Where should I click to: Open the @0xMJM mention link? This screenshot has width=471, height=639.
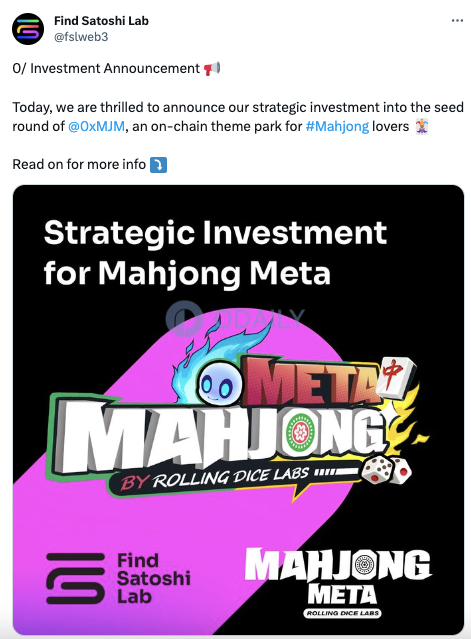[x=96, y=126]
